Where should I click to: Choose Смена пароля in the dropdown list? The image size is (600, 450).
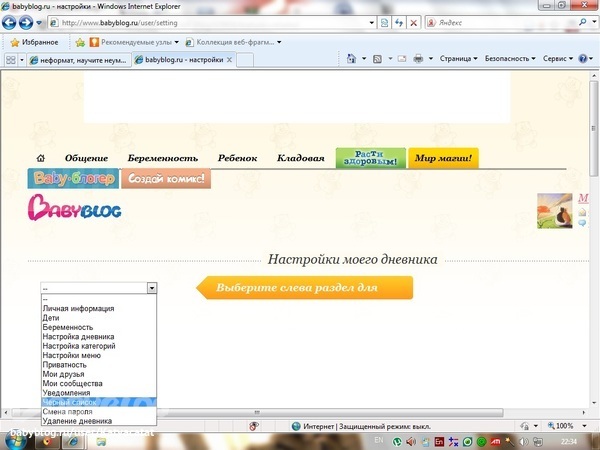tap(71, 412)
